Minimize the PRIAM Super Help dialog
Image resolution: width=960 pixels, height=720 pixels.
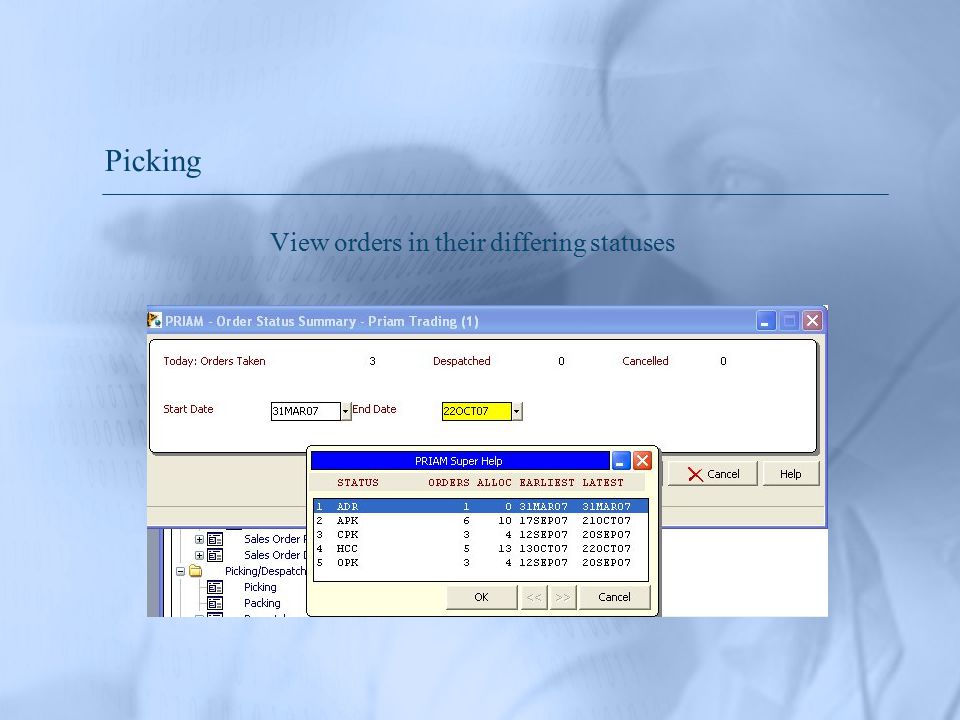[x=621, y=460]
